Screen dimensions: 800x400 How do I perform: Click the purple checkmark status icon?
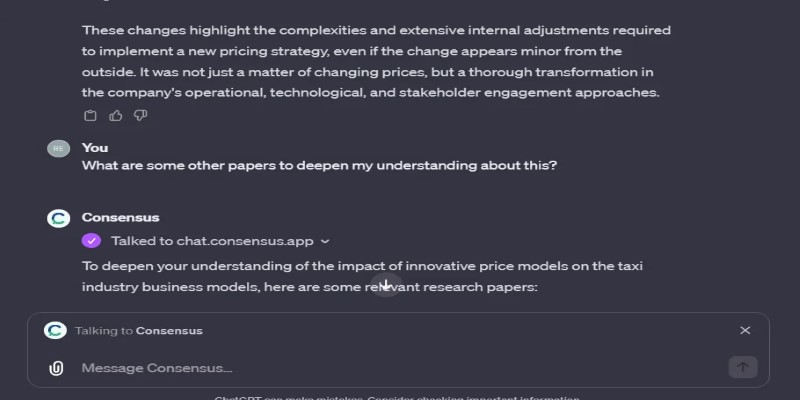coord(91,241)
